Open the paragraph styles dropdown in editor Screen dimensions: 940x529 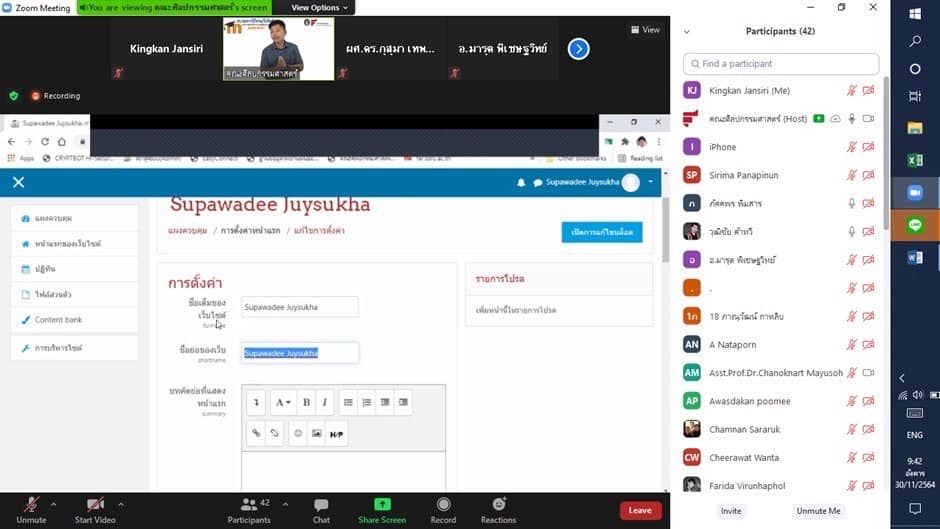coord(283,402)
